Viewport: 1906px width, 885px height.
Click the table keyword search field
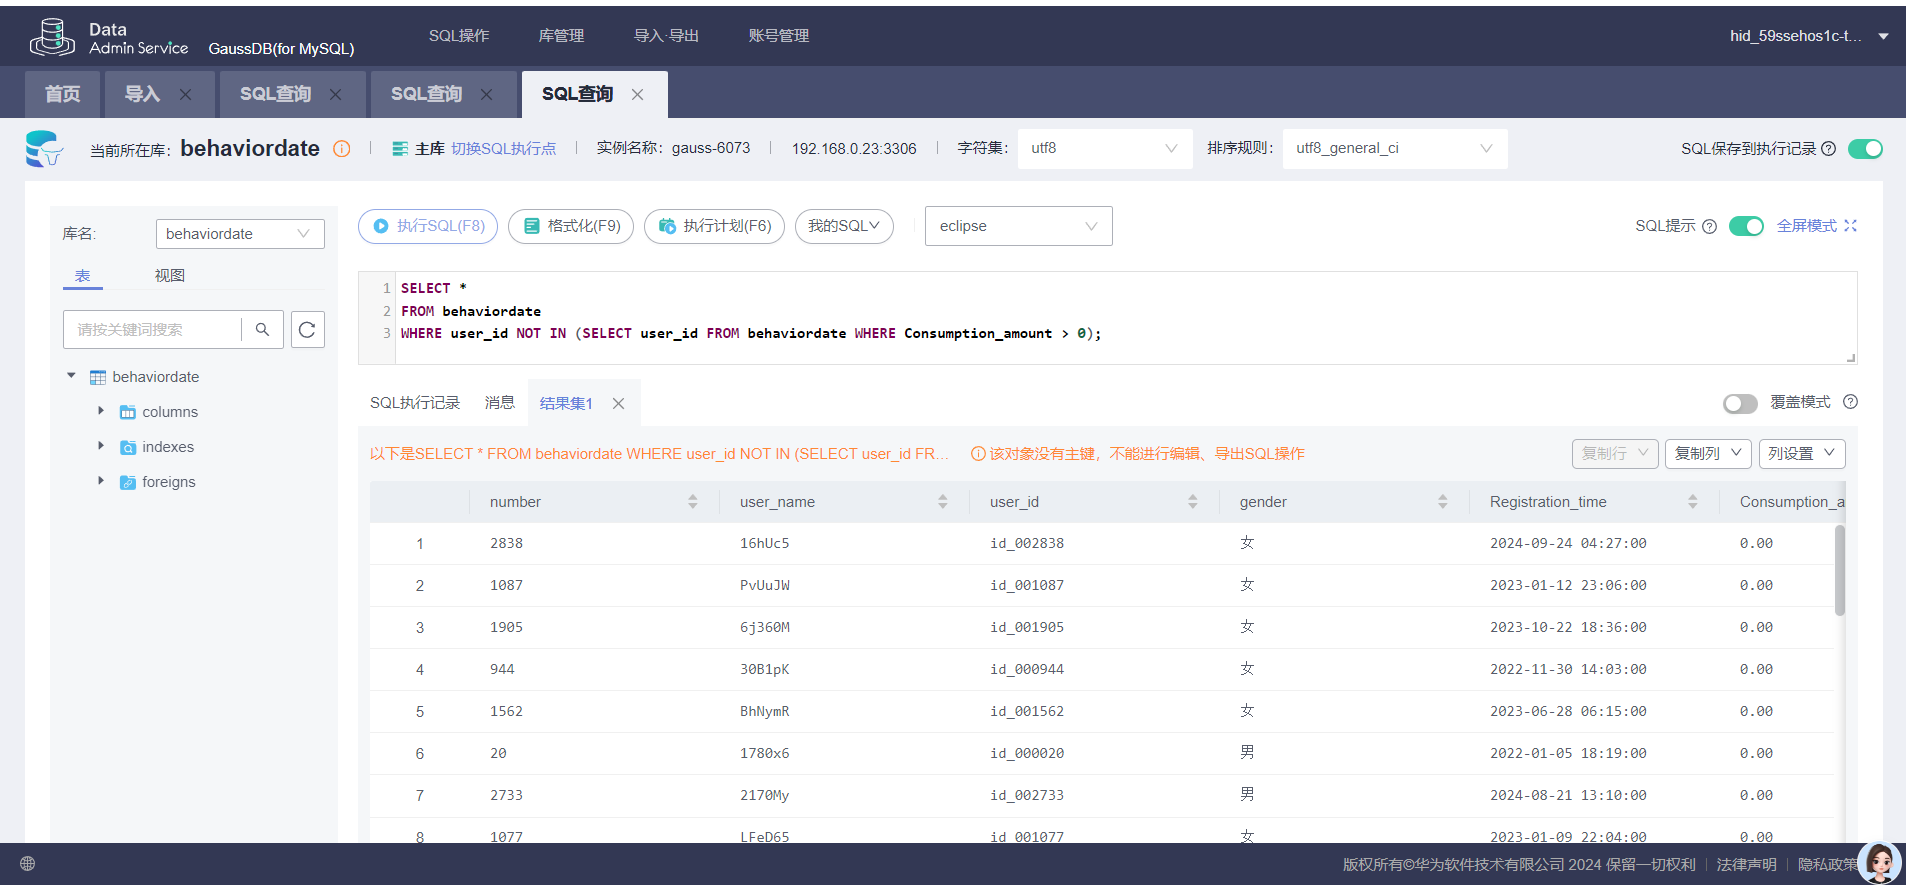pos(152,329)
